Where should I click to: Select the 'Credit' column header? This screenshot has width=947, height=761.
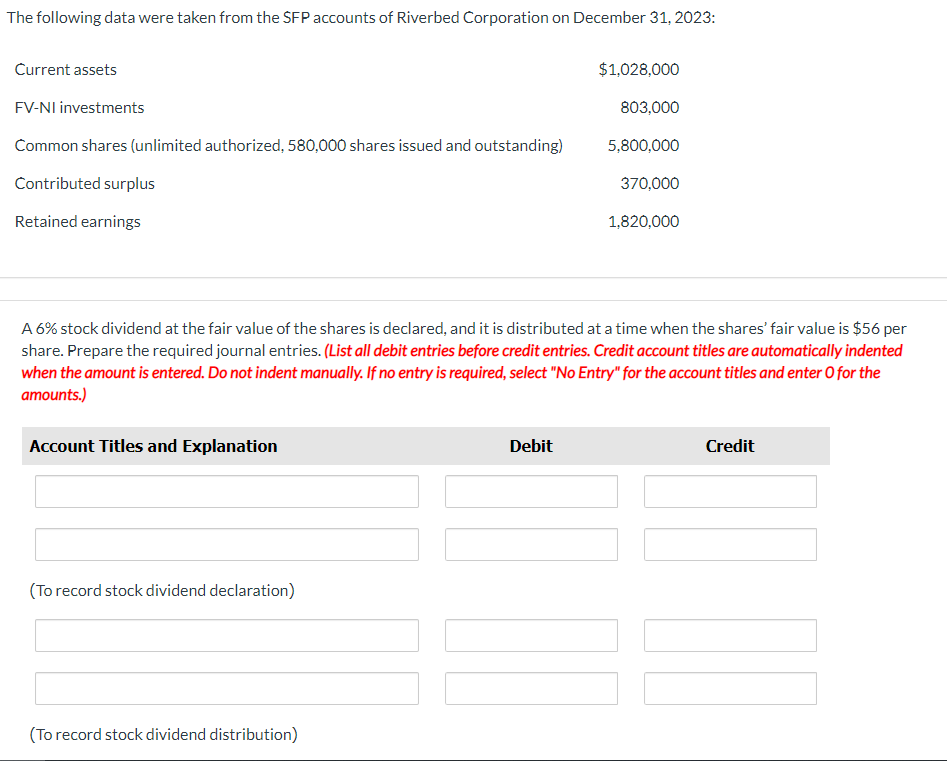click(730, 445)
